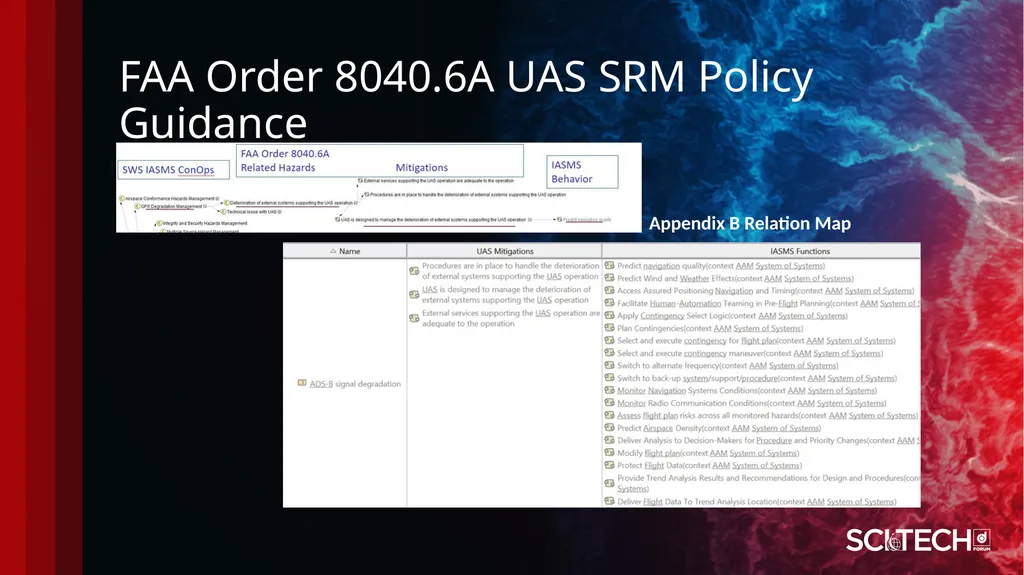Click icon for Predict Wind and Weather Effects

609,278
